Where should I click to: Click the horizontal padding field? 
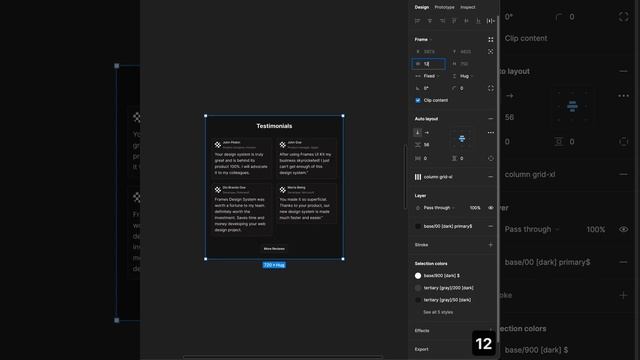point(429,158)
